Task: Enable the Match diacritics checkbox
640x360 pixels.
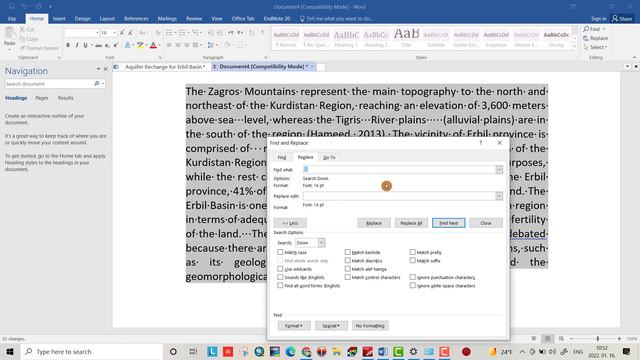Action: pyautogui.click(x=347, y=260)
